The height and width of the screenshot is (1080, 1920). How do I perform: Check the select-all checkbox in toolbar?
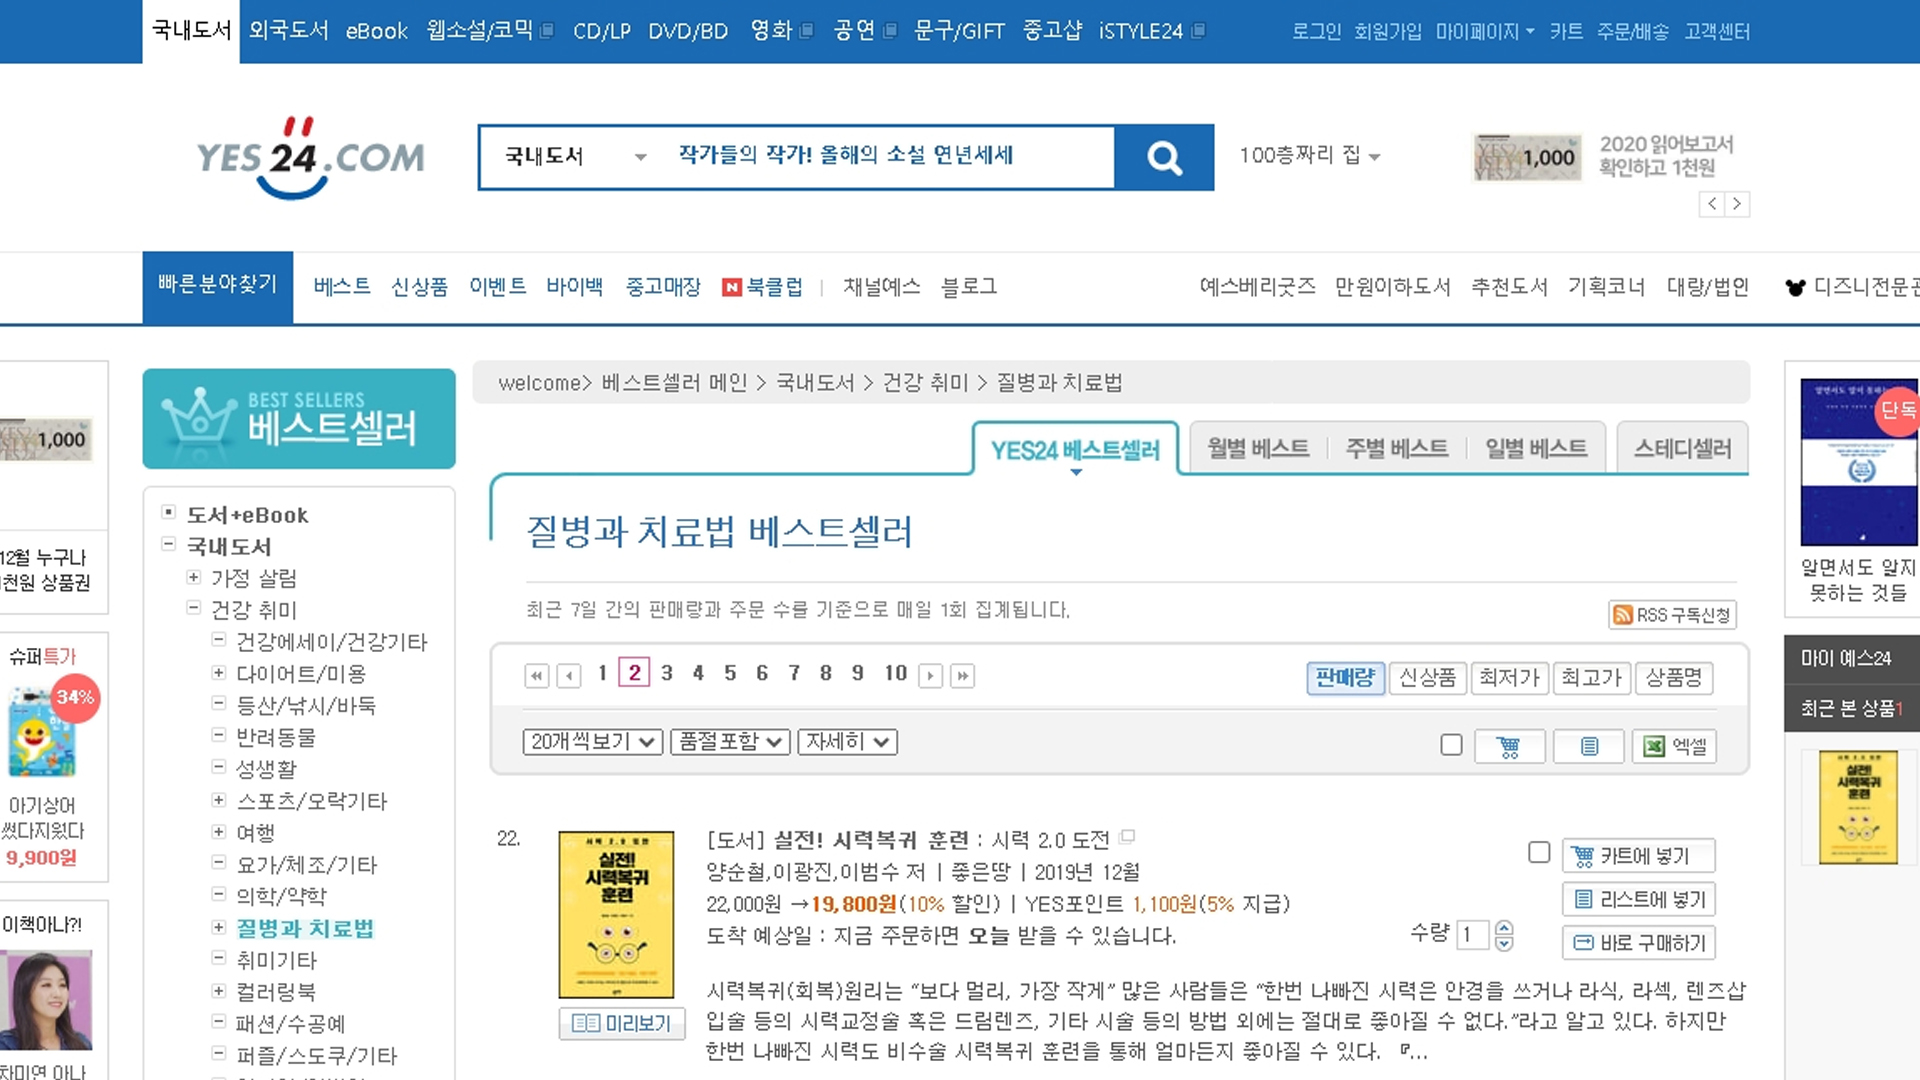tap(1451, 744)
